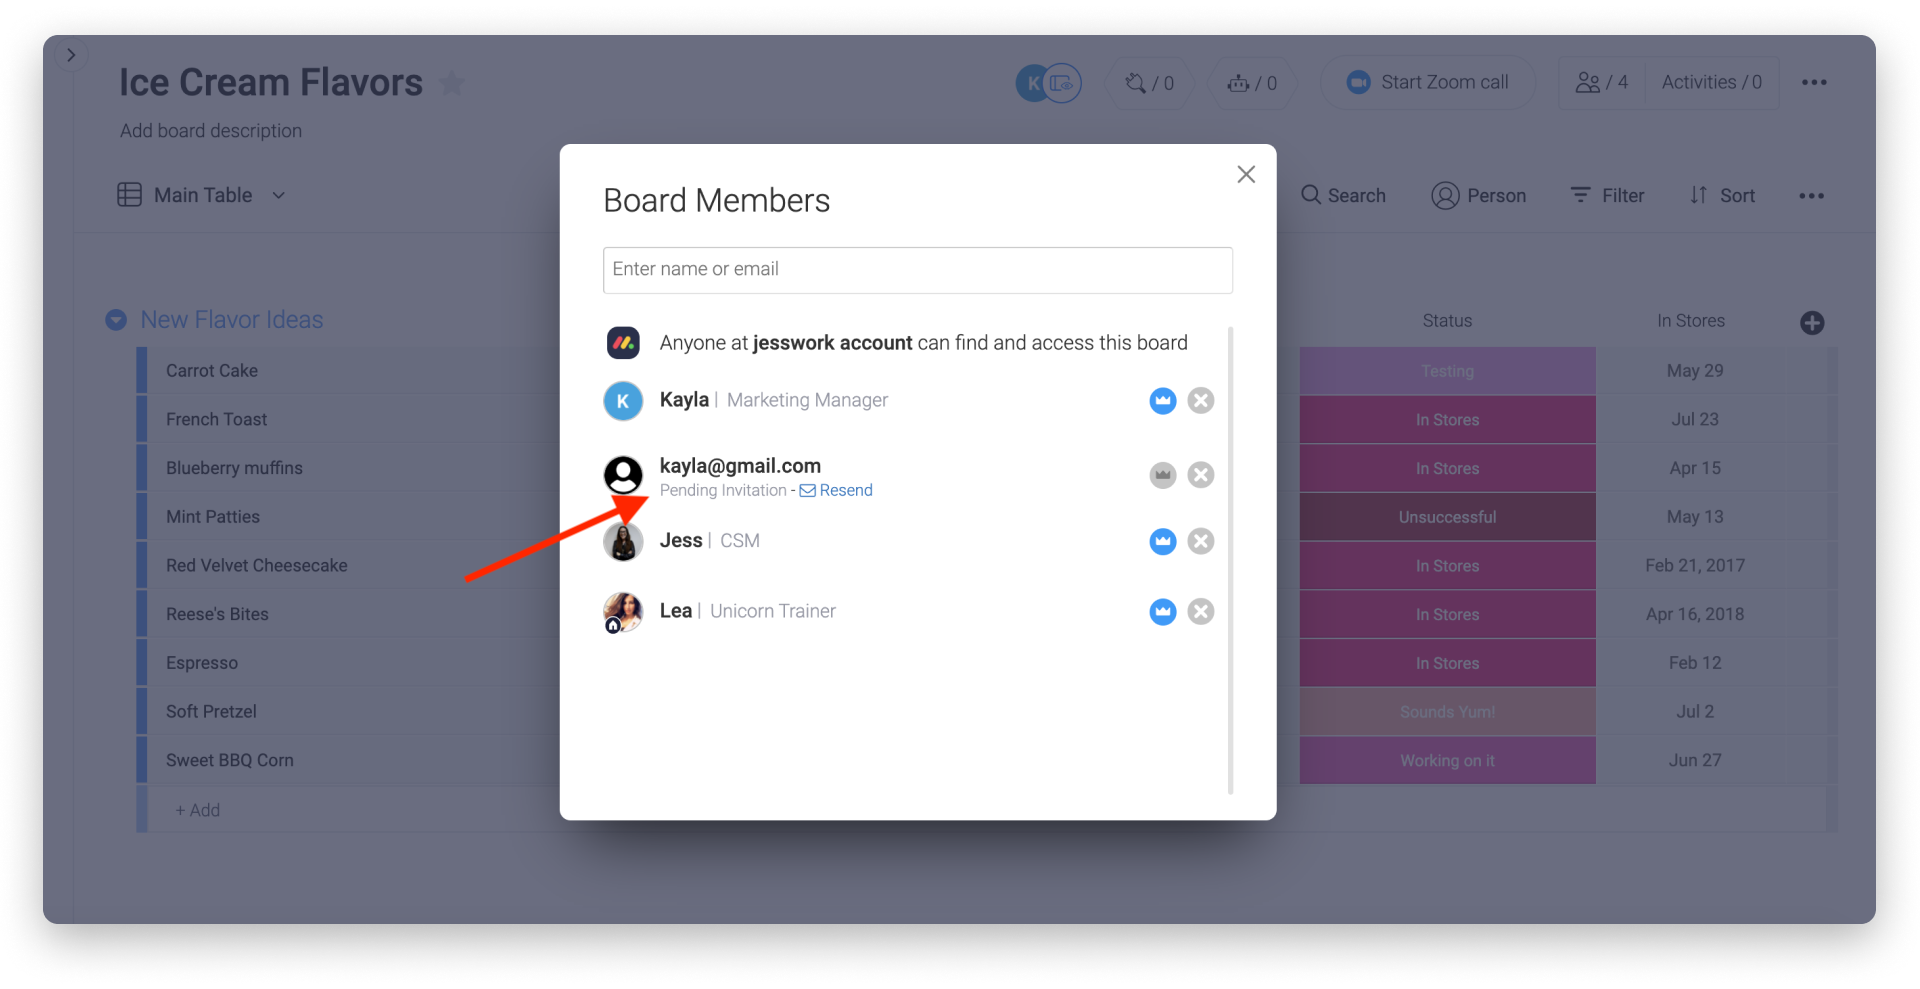Open automations robot counter / 0
The height and width of the screenshot is (989, 1920).
(x=1252, y=83)
